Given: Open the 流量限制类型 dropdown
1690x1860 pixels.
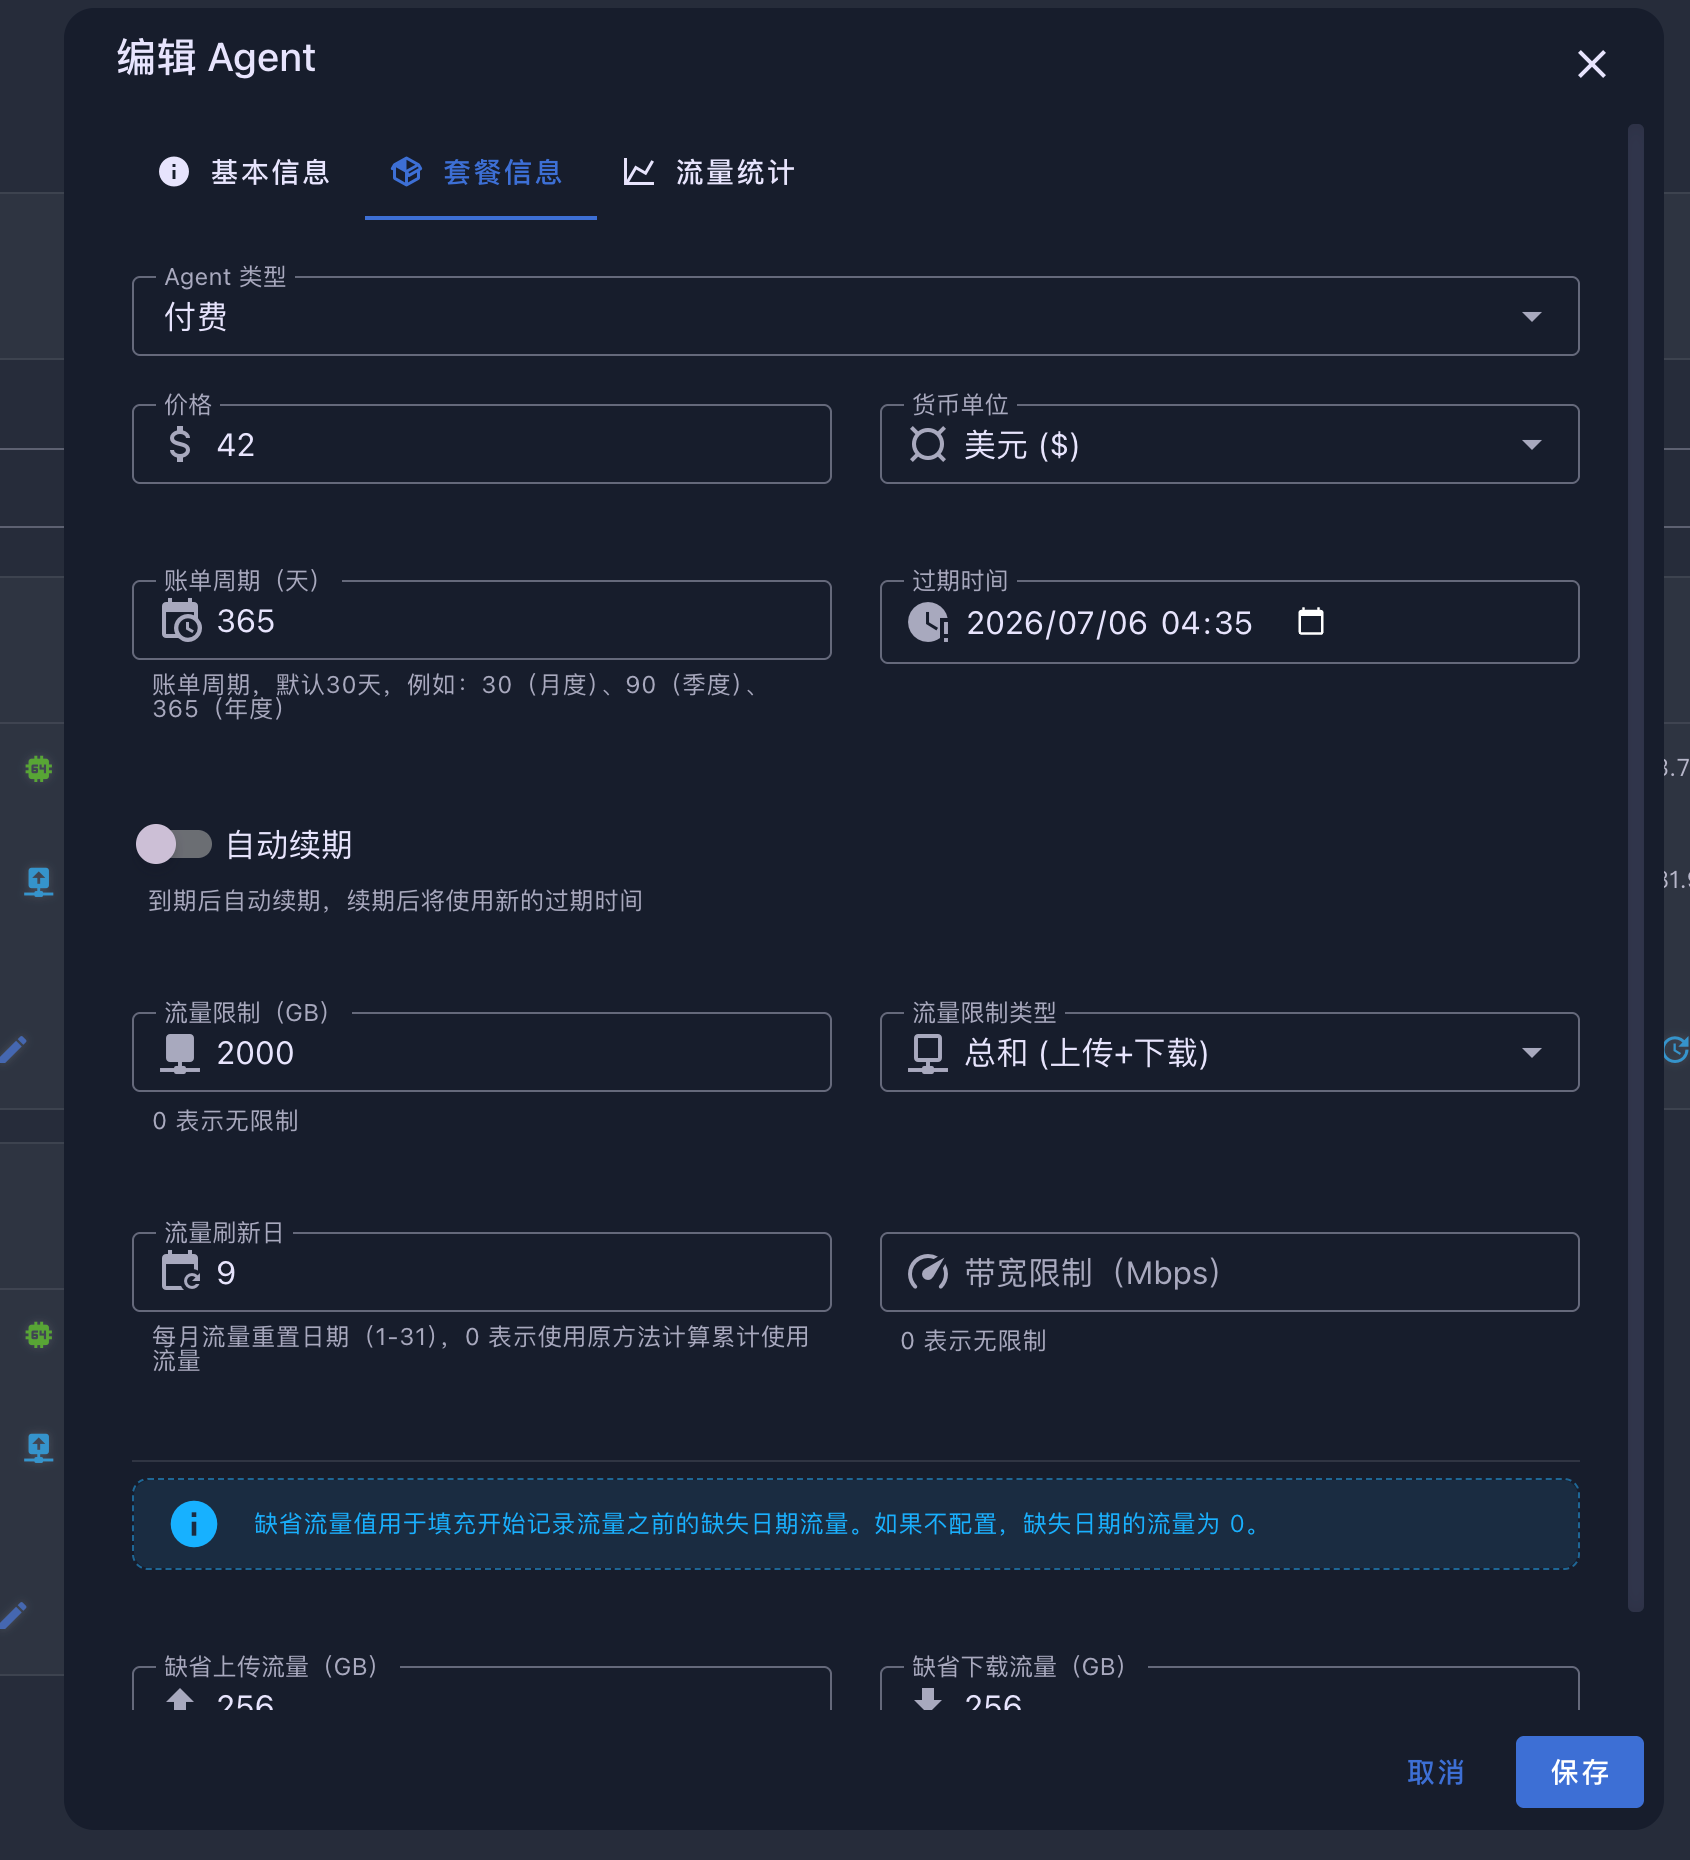Looking at the screenshot, I should 1229,1052.
